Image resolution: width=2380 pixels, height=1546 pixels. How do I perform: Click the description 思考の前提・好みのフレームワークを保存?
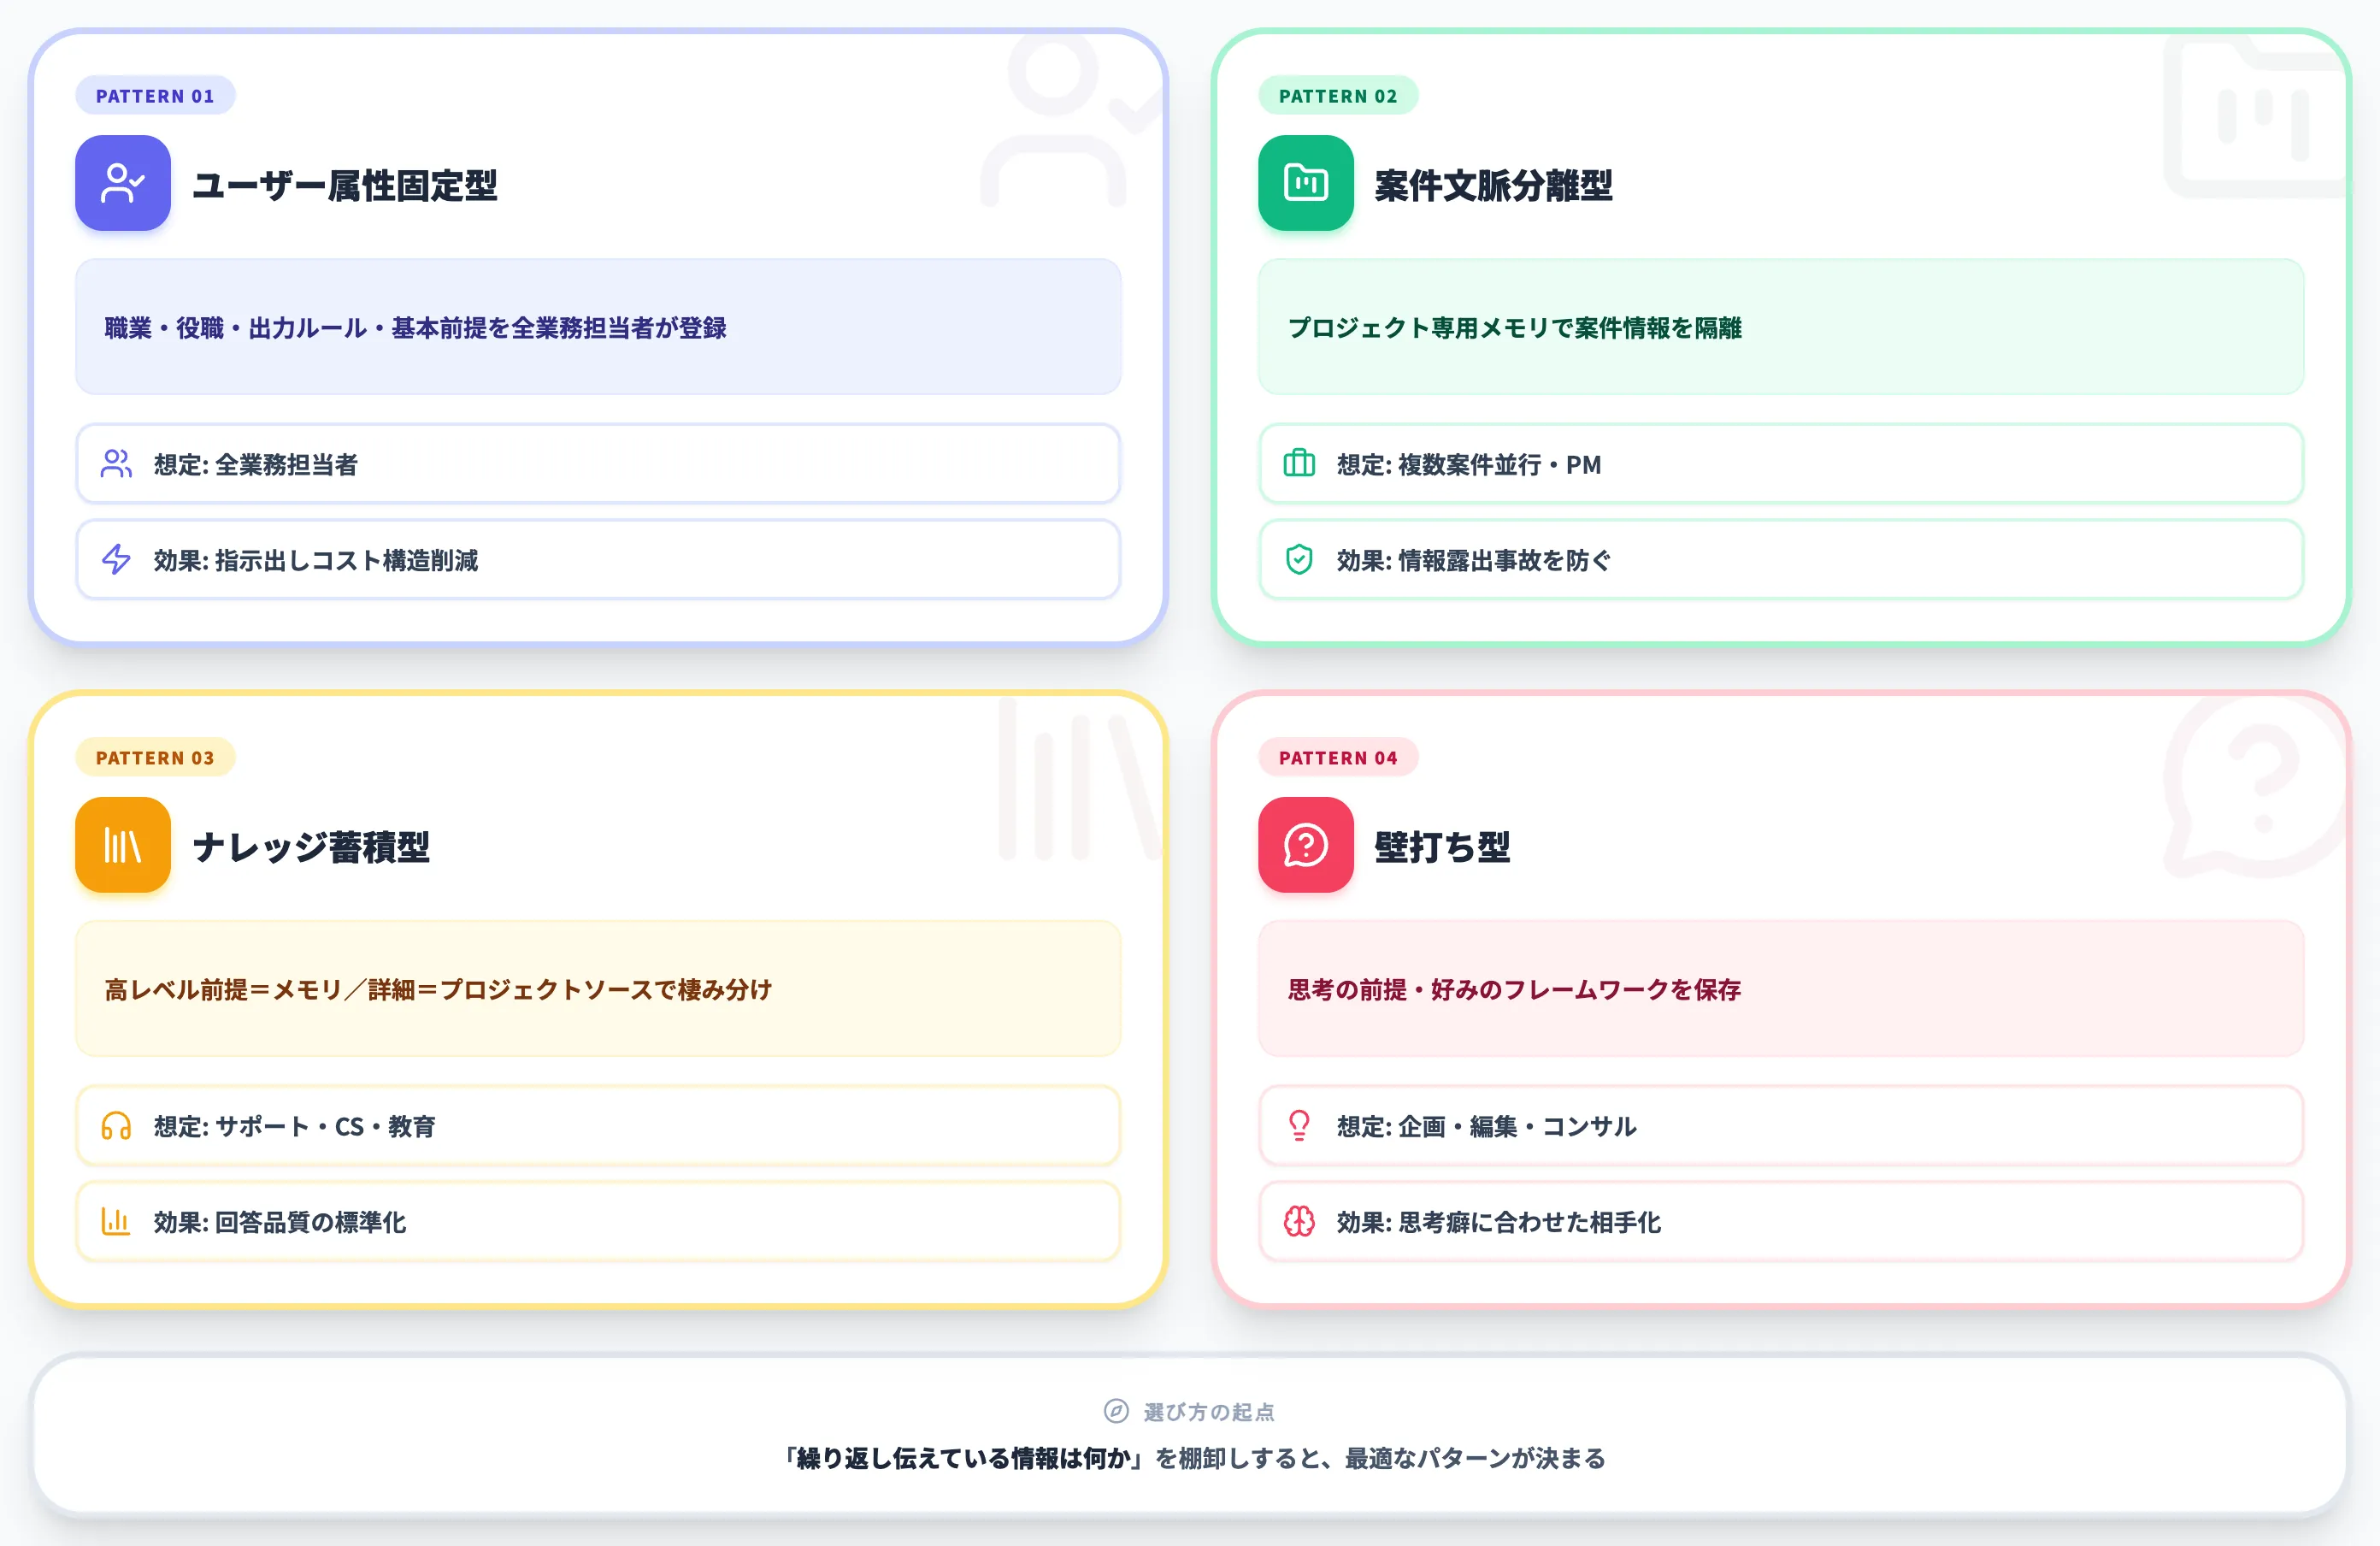[1515, 990]
